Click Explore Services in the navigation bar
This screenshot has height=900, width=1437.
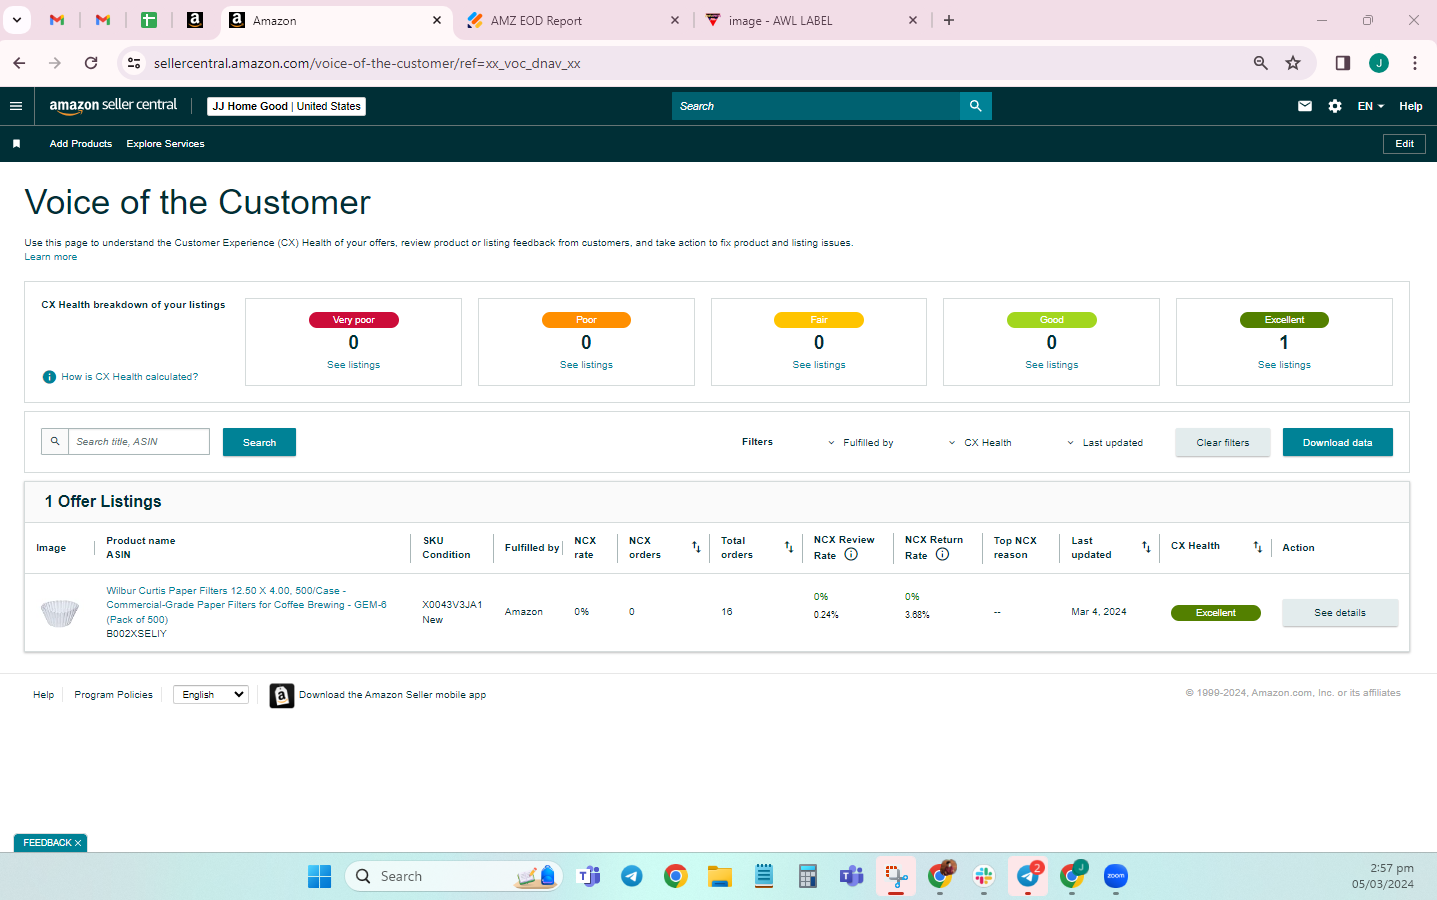(x=165, y=144)
